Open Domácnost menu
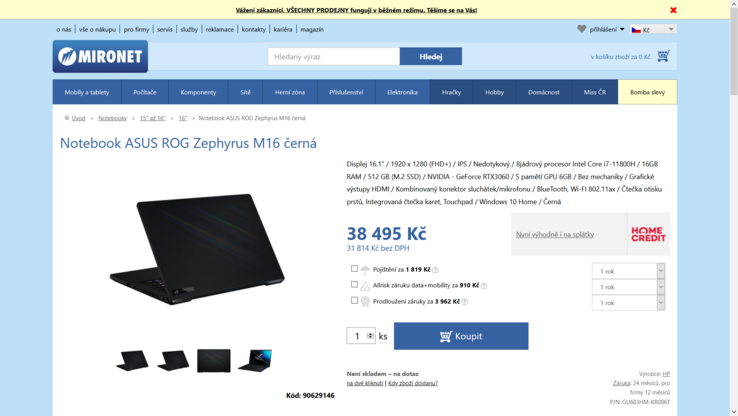The image size is (738, 416). (544, 92)
